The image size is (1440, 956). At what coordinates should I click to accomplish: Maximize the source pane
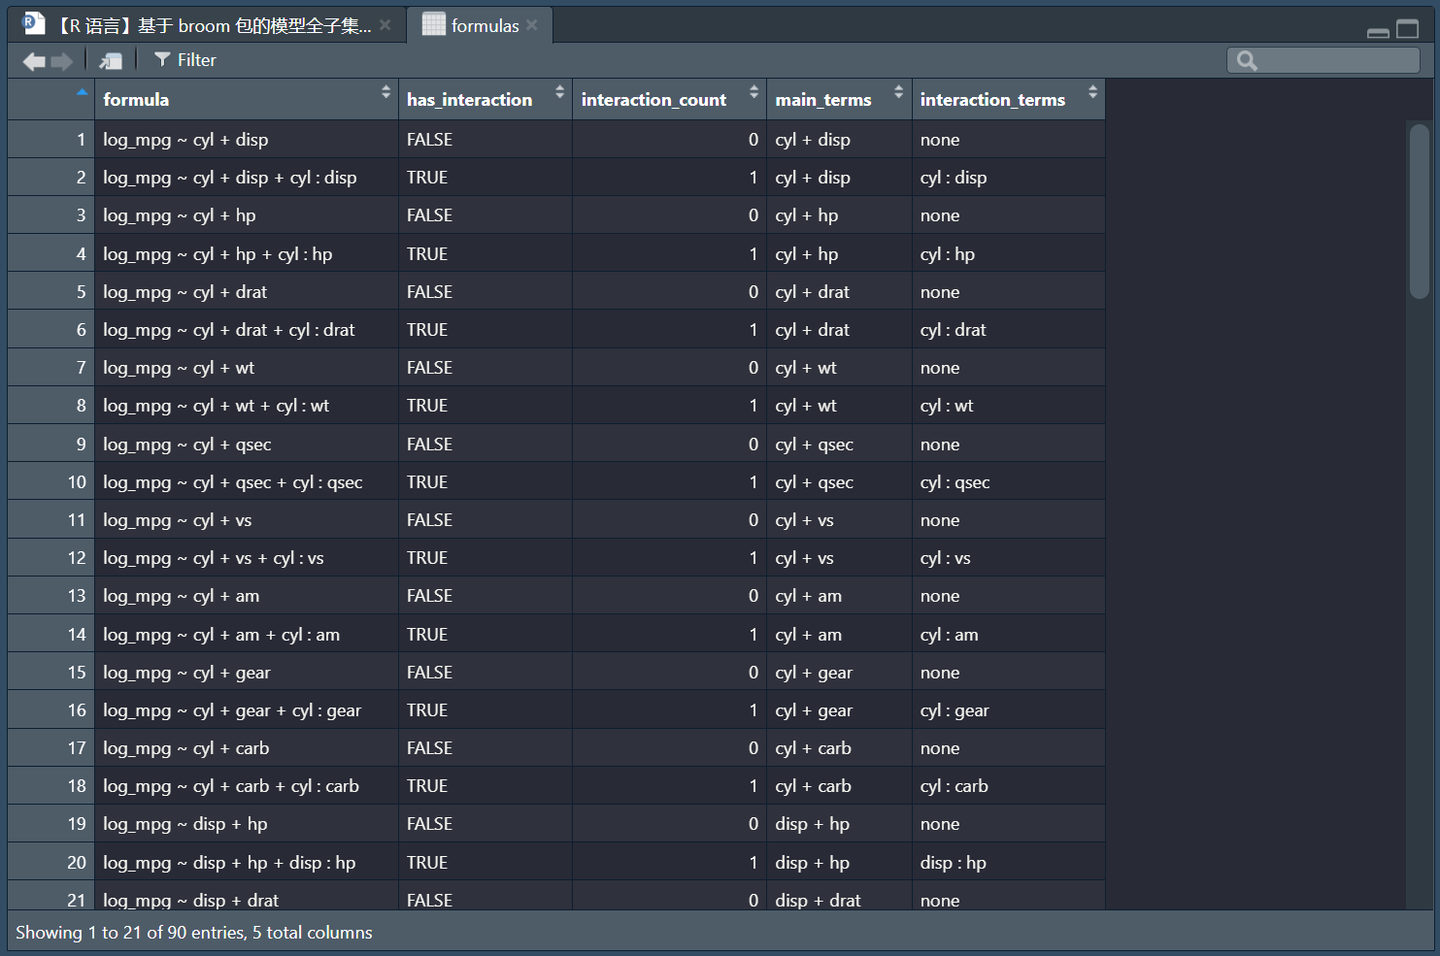coord(1407,29)
